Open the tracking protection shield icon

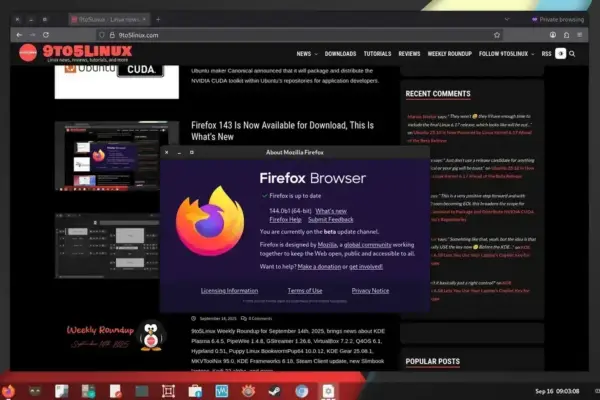(102, 35)
